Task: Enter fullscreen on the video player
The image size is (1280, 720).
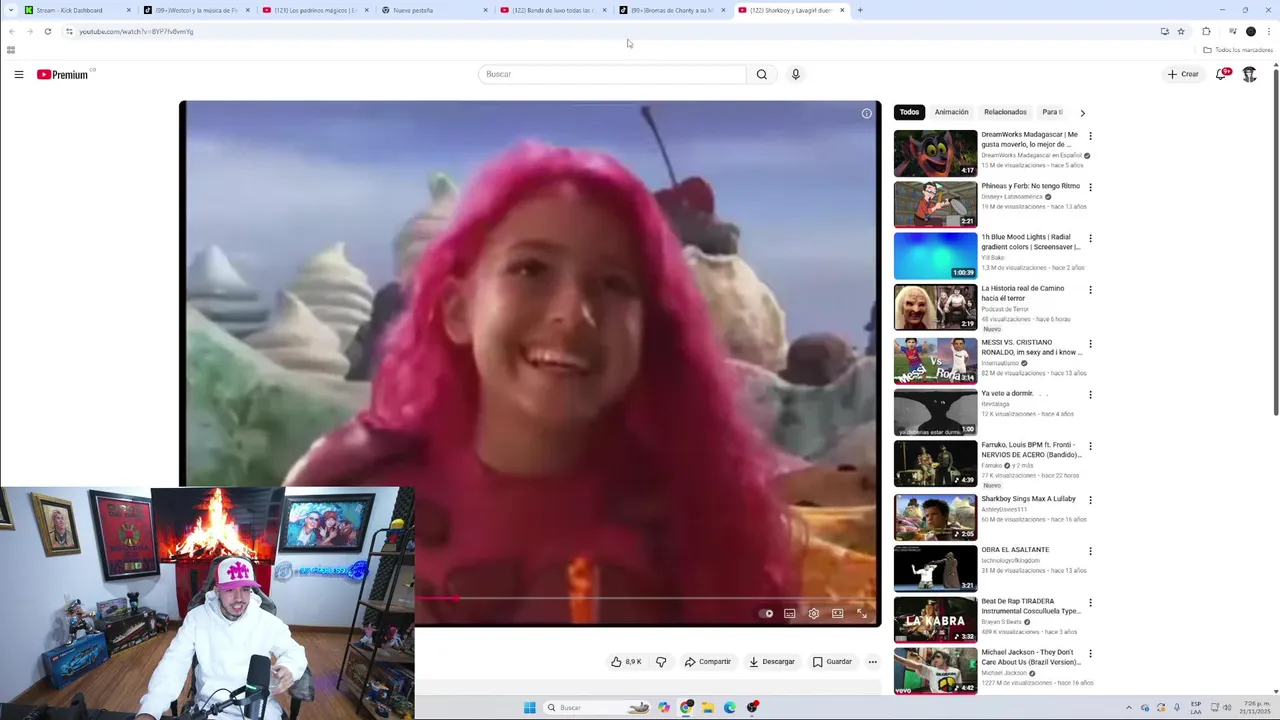Action: 862,614
